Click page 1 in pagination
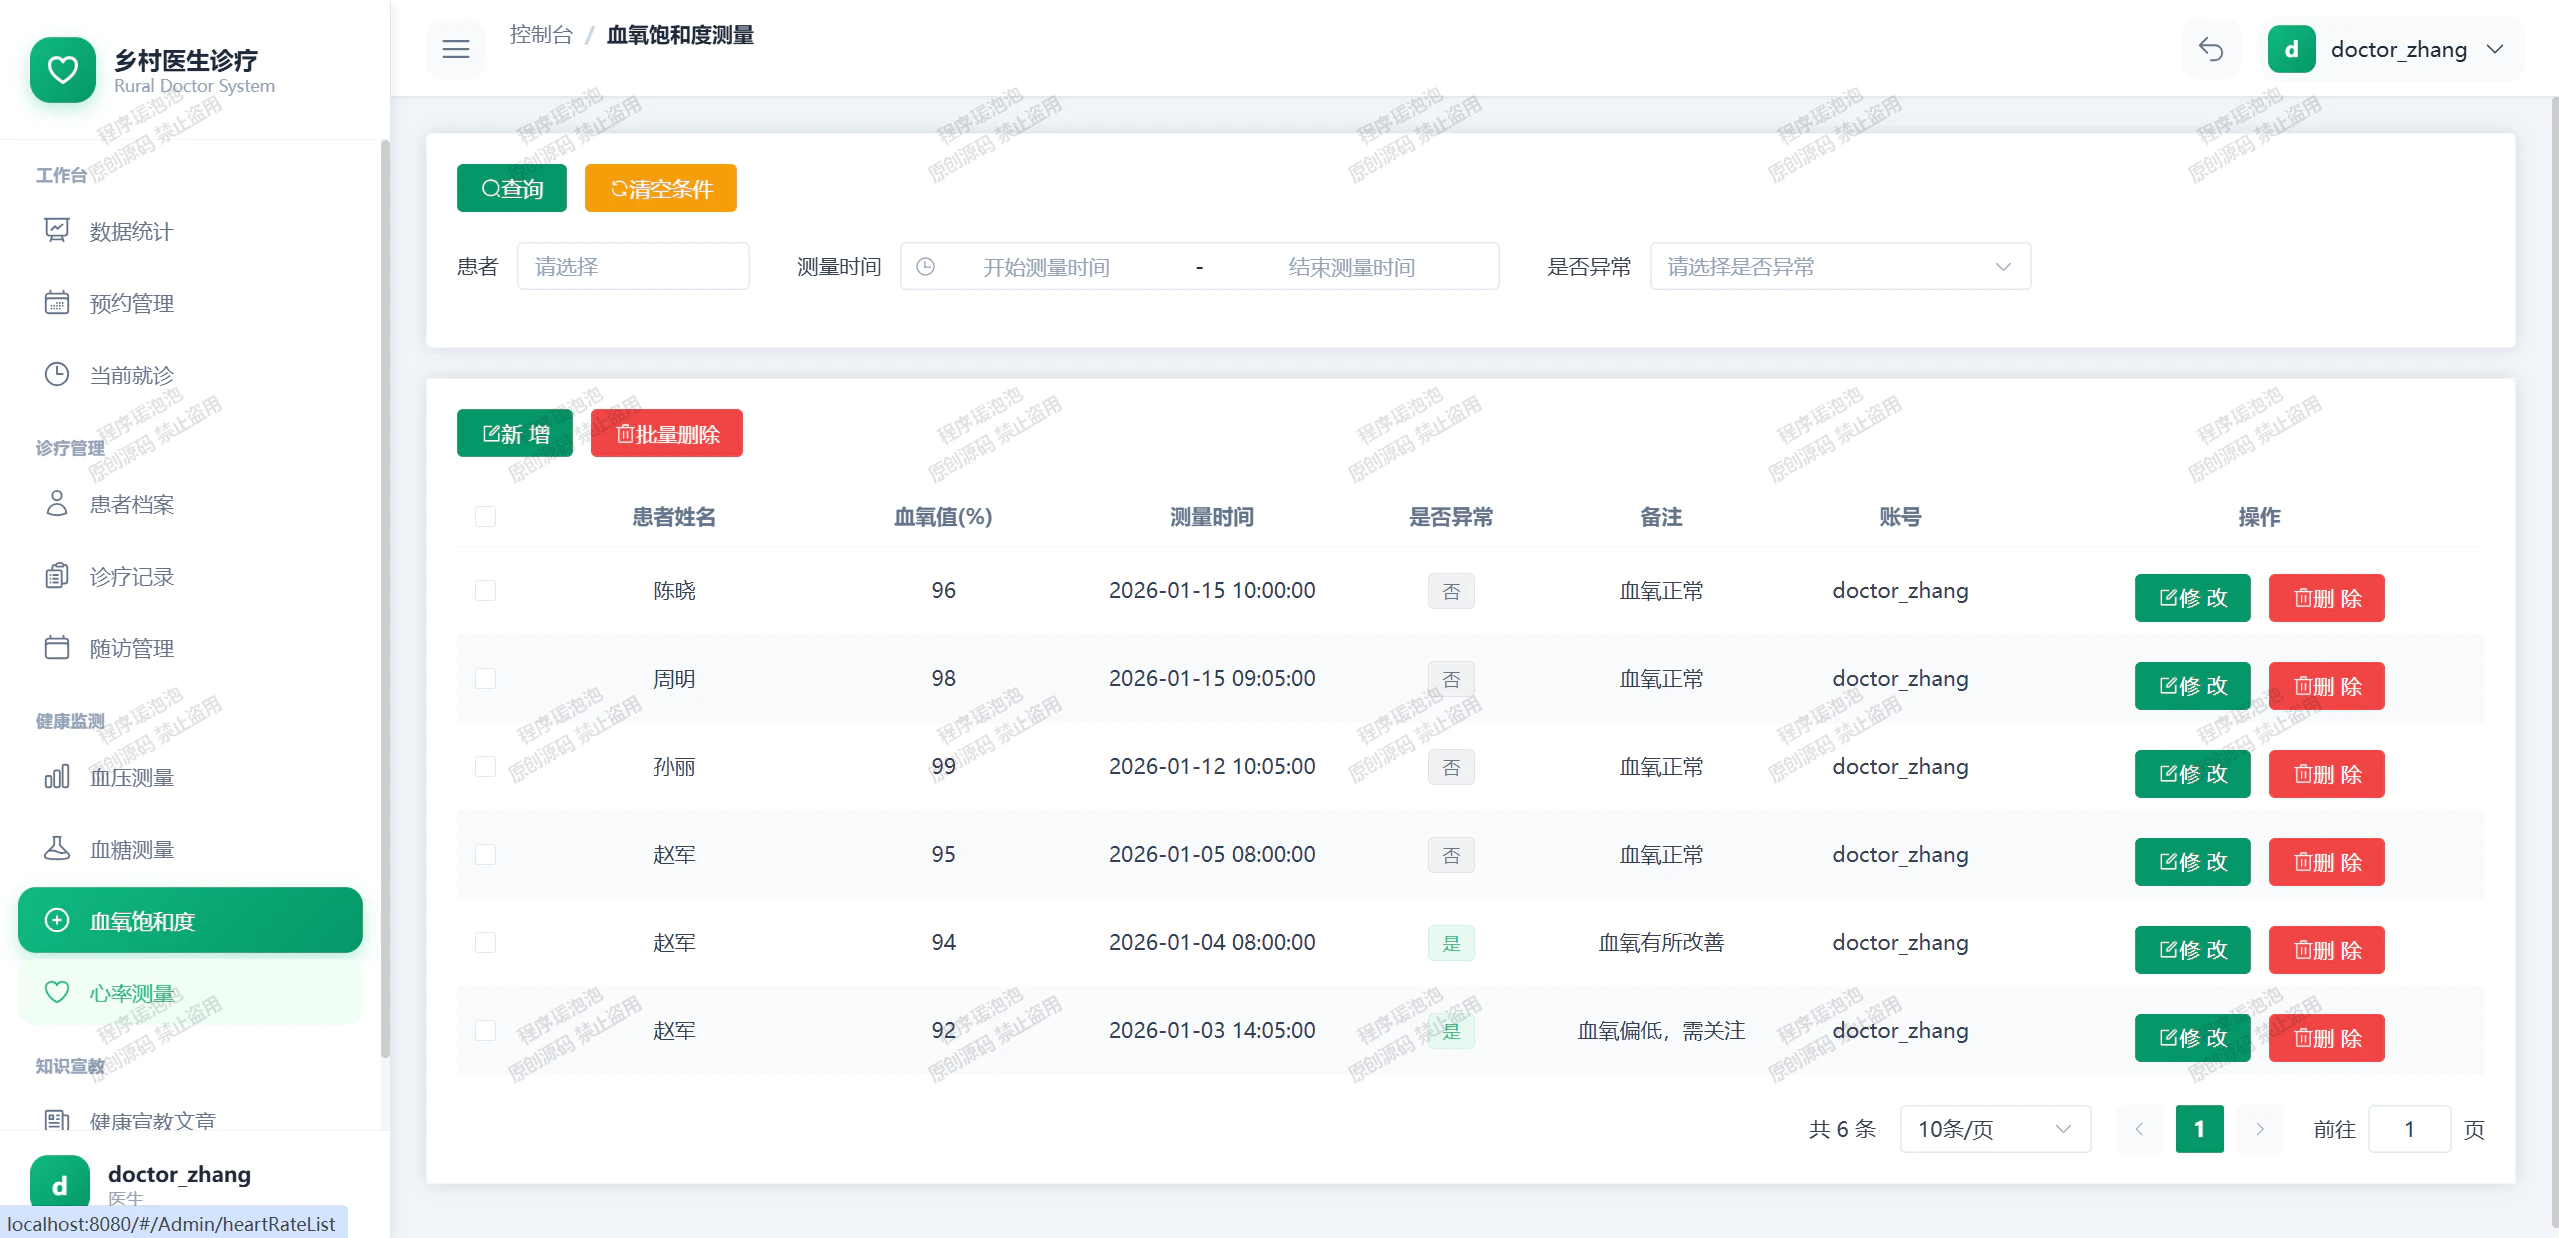 click(x=2199, y=1129)
